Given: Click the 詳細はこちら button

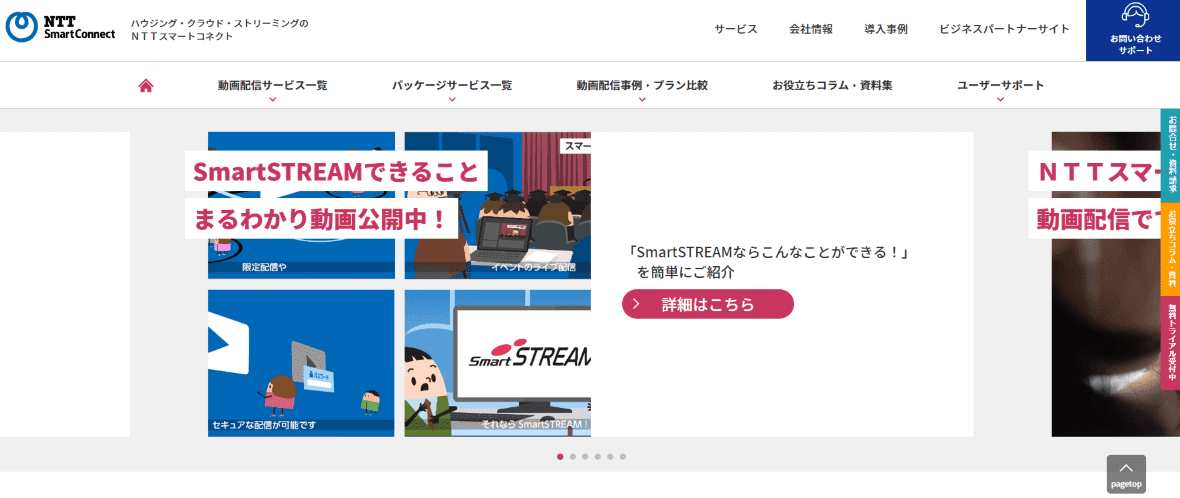Looking at the screenshot, I should click(707, 304).
